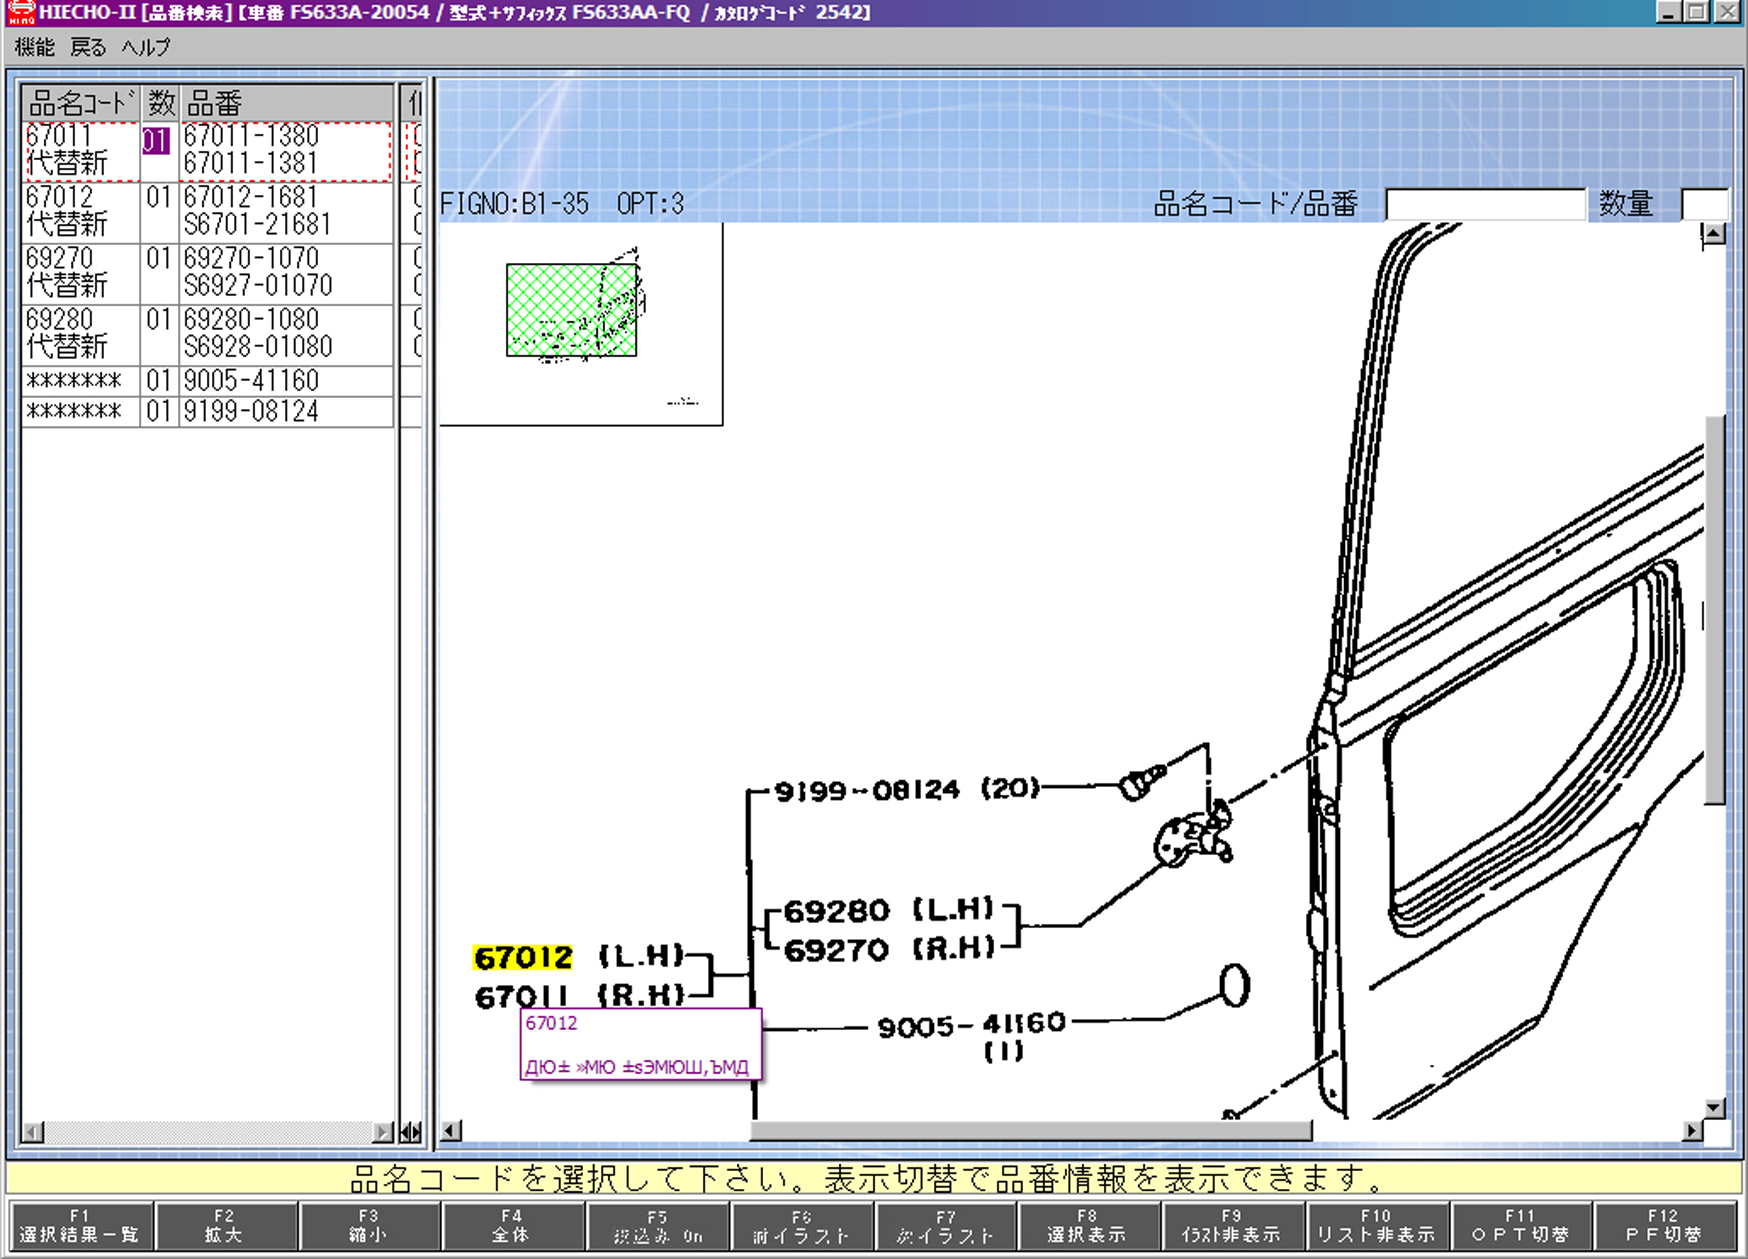Open the ヘルプ menu
The image size is (1748, 1259).
coord(146,47)
